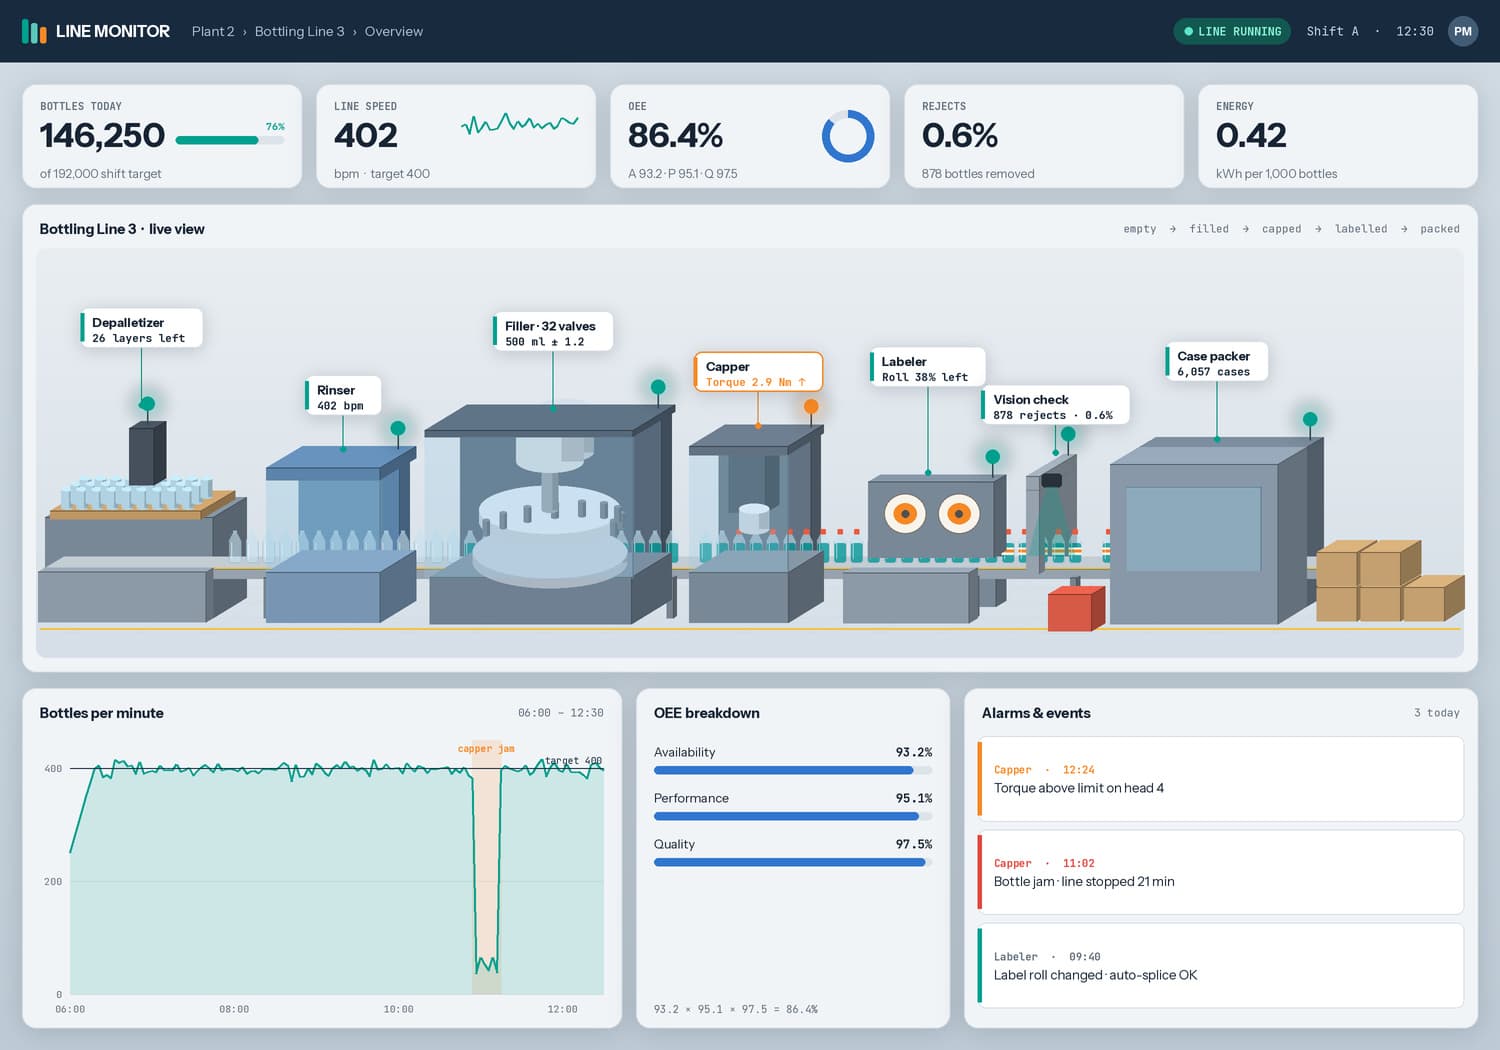
Task: Click the 0.6% rejects value
Action: click(960, 135)
